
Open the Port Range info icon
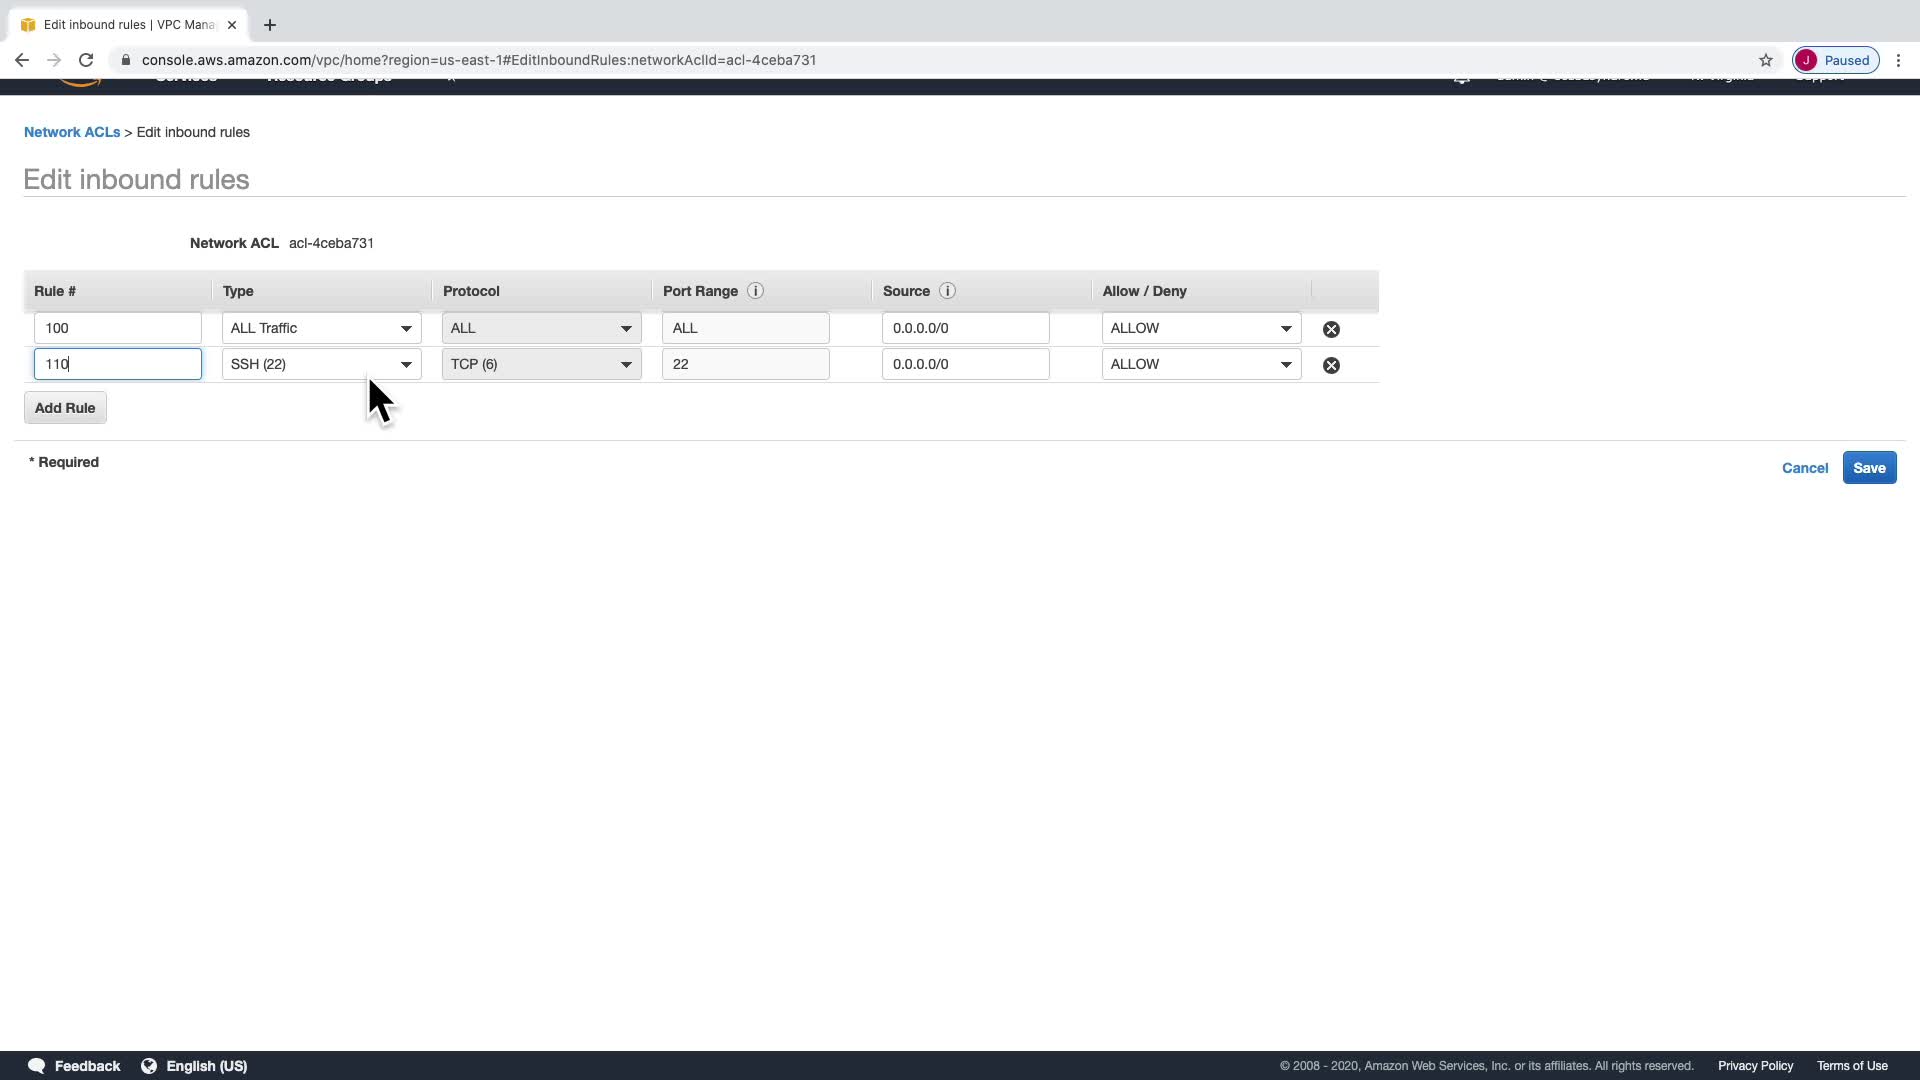point(755,291)
